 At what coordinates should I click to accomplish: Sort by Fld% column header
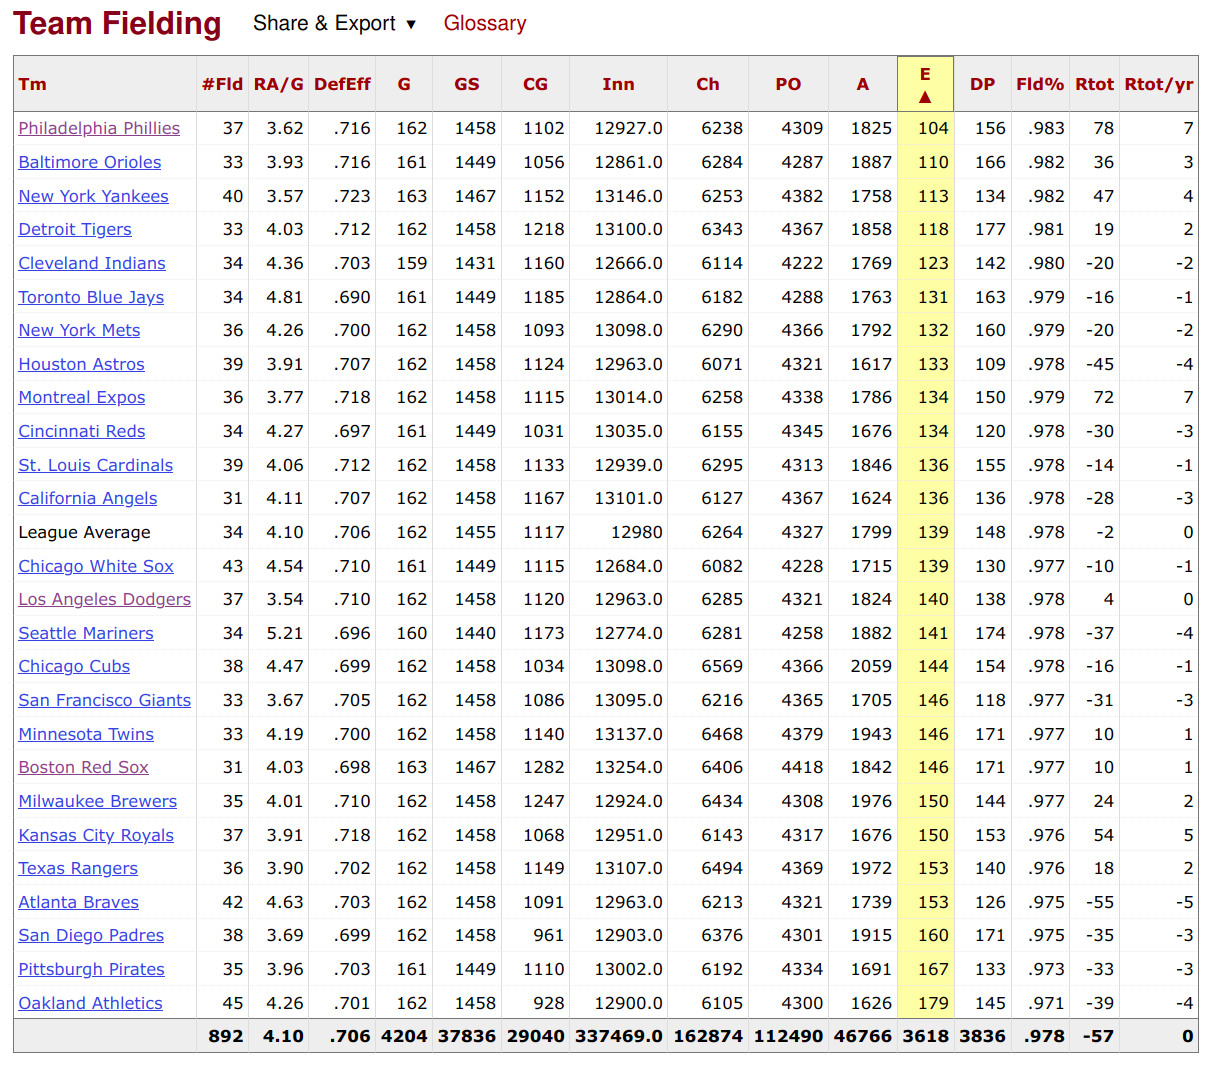(x=1040, y=84)
